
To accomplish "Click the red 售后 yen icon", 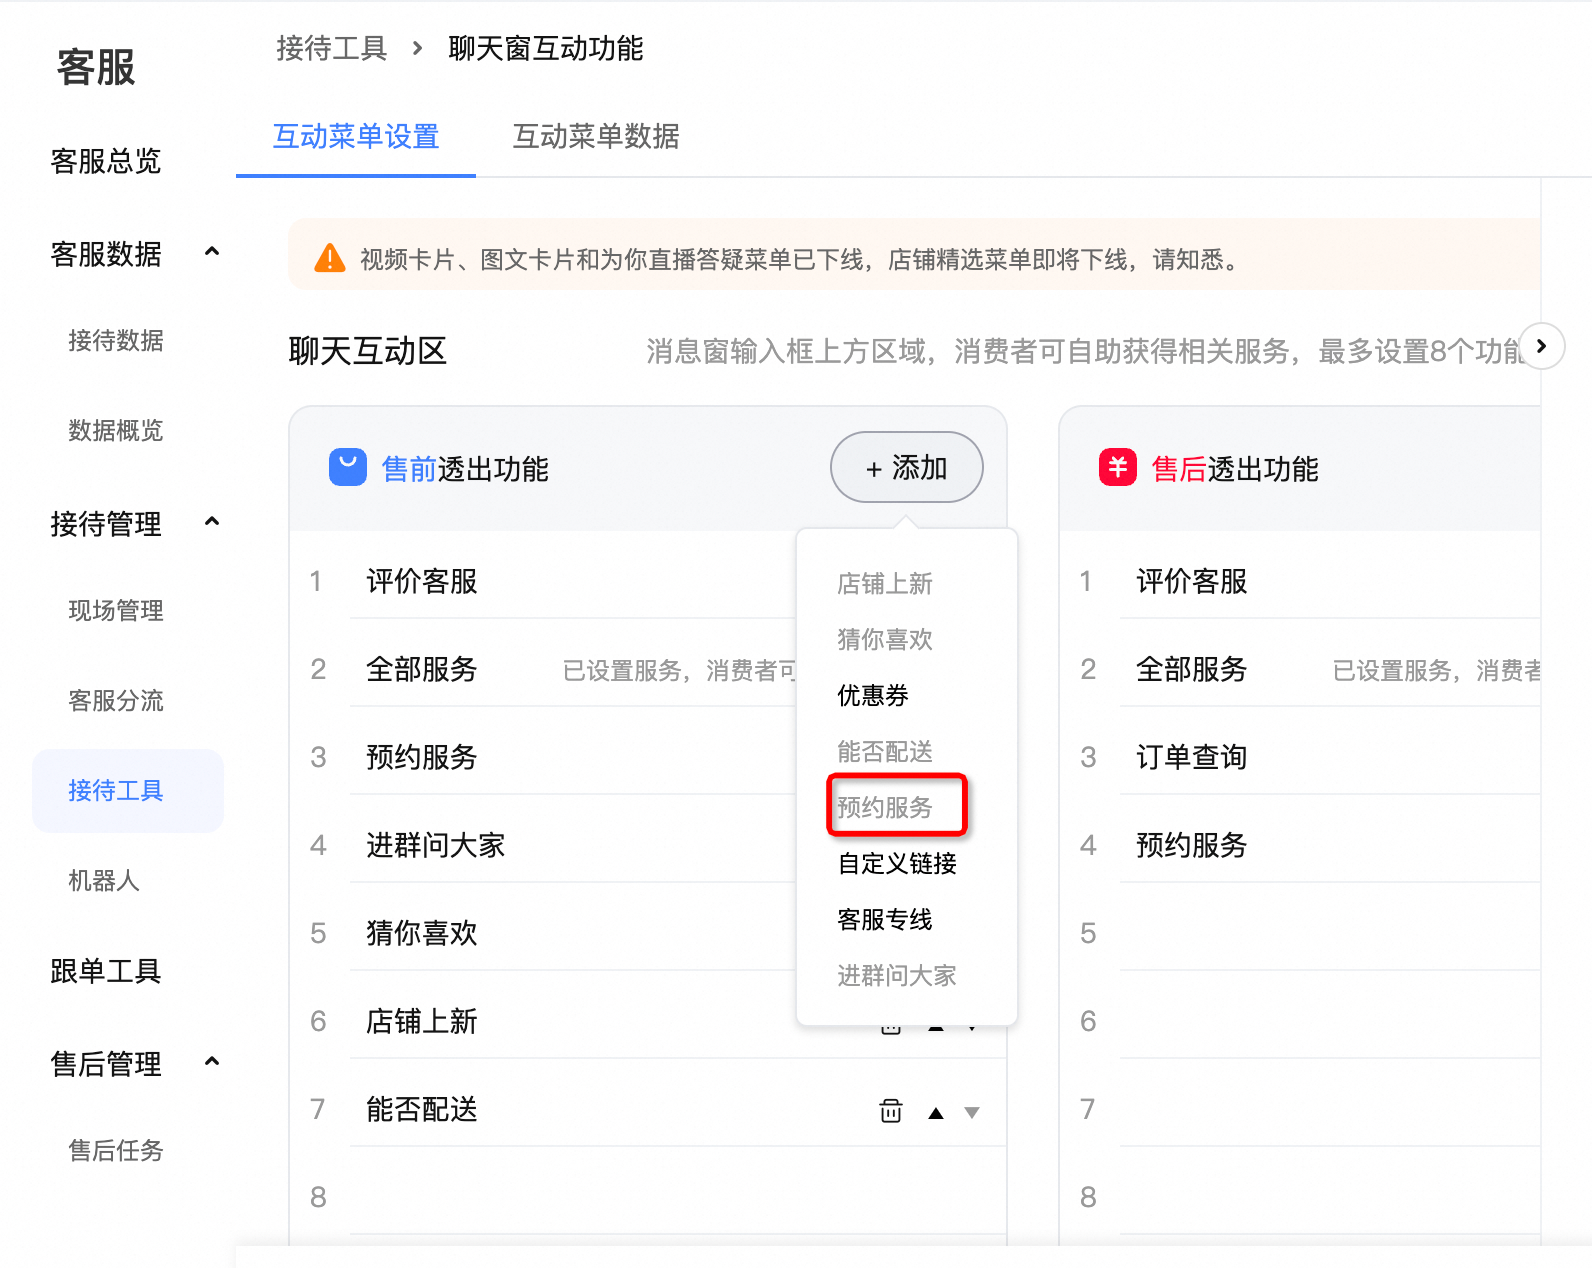I will pyautogui.click(x=1117, y=467).
